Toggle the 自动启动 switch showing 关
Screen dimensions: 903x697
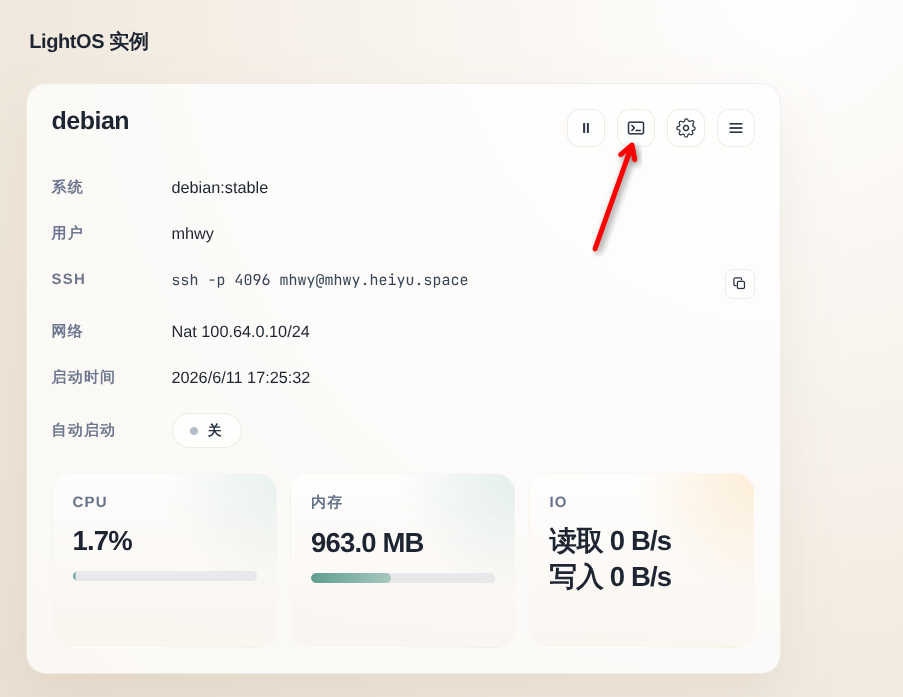[207, 430]
